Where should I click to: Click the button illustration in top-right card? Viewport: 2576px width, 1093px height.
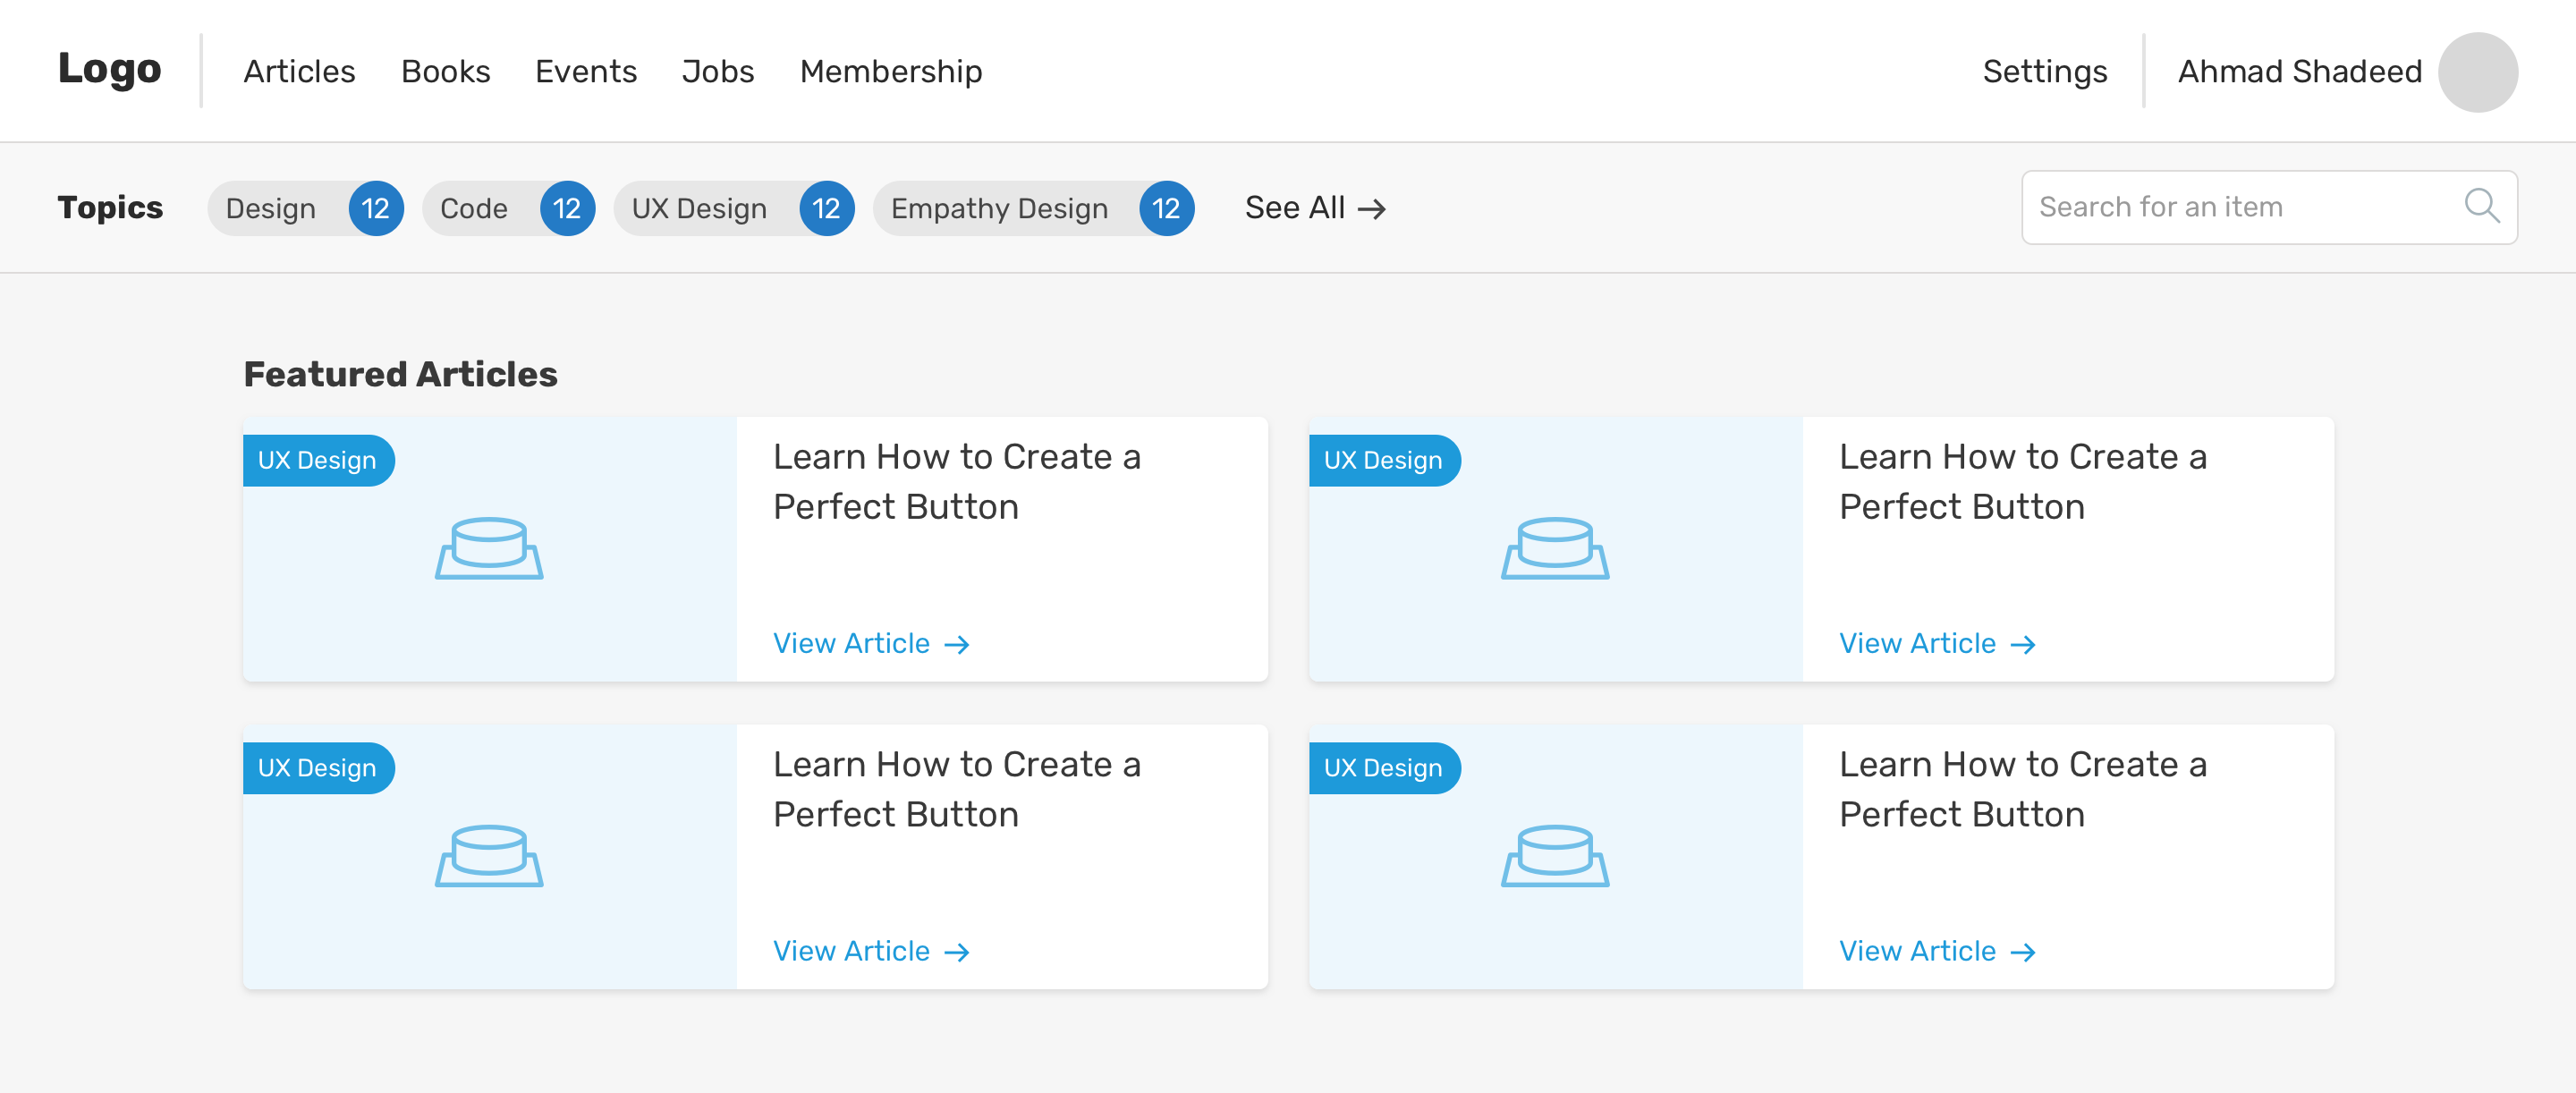tap(1554, 548)
